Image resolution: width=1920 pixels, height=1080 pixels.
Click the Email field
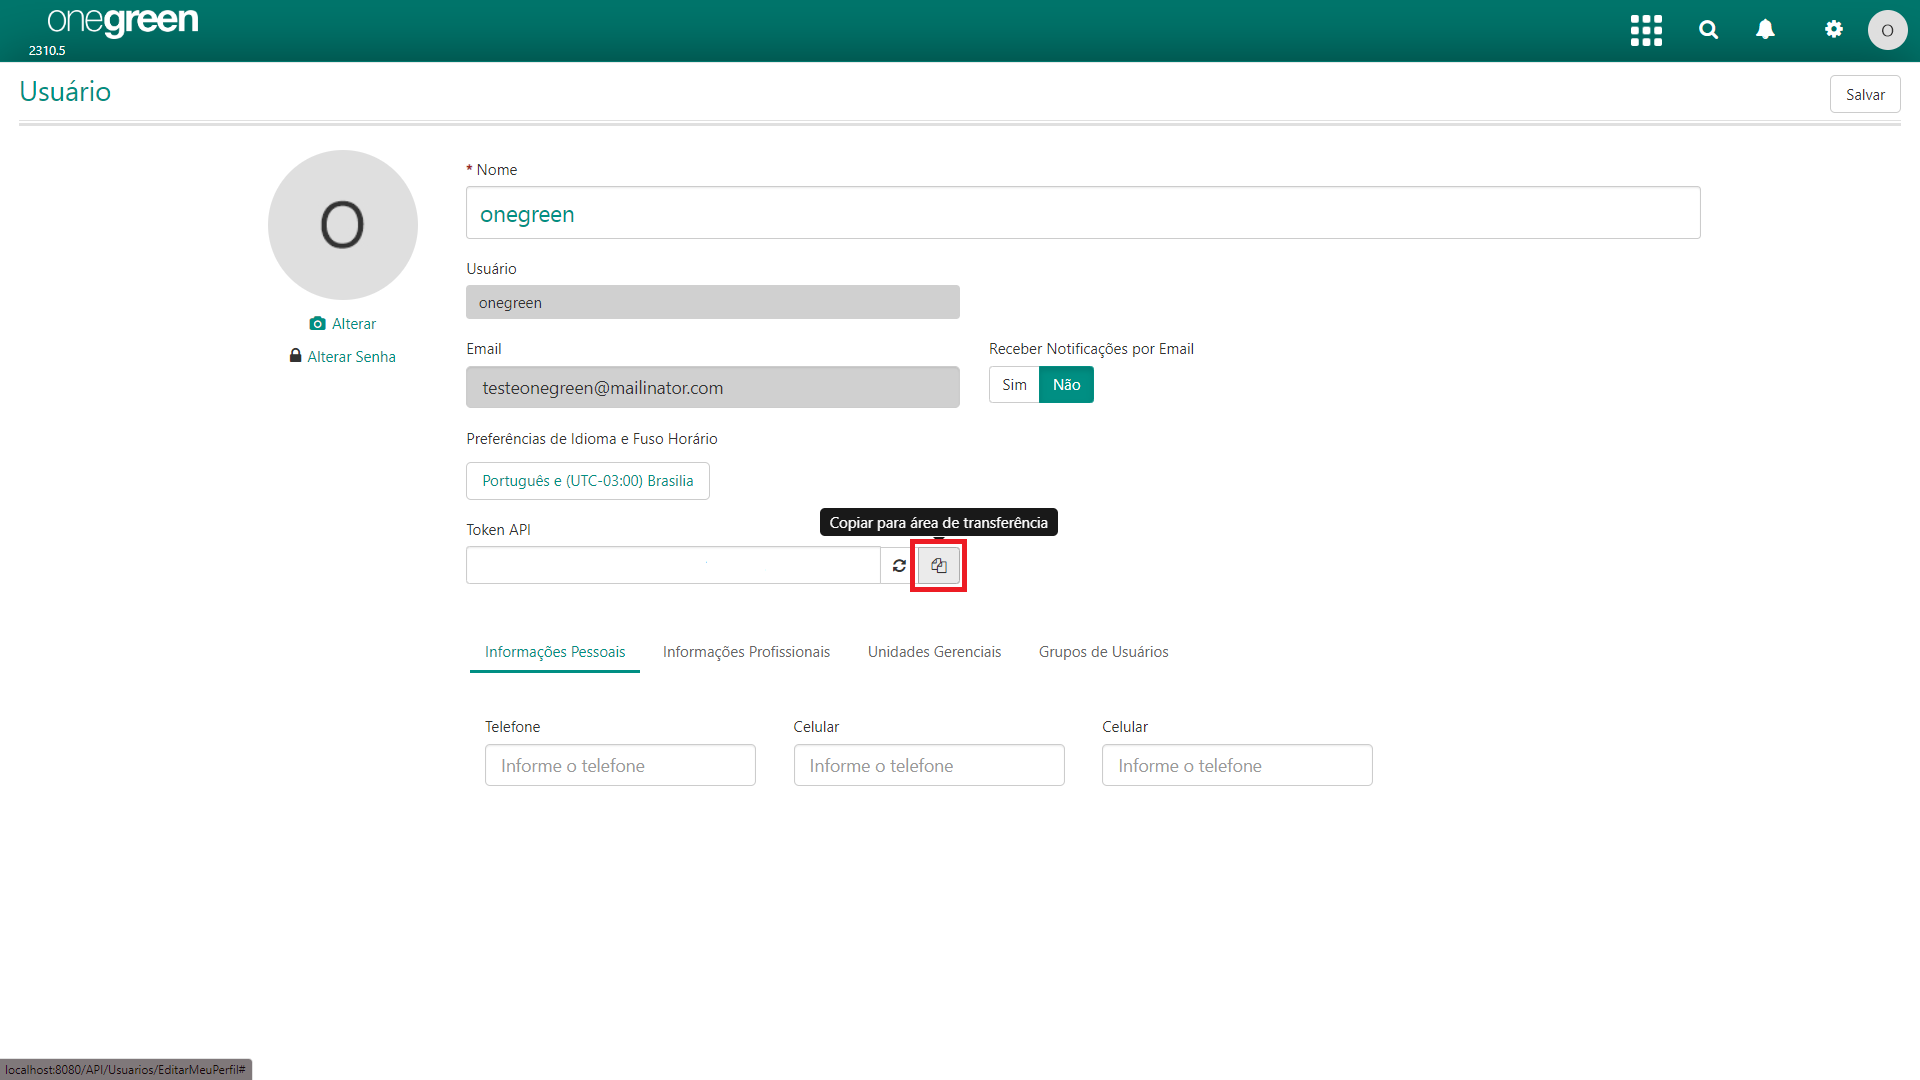713,387
